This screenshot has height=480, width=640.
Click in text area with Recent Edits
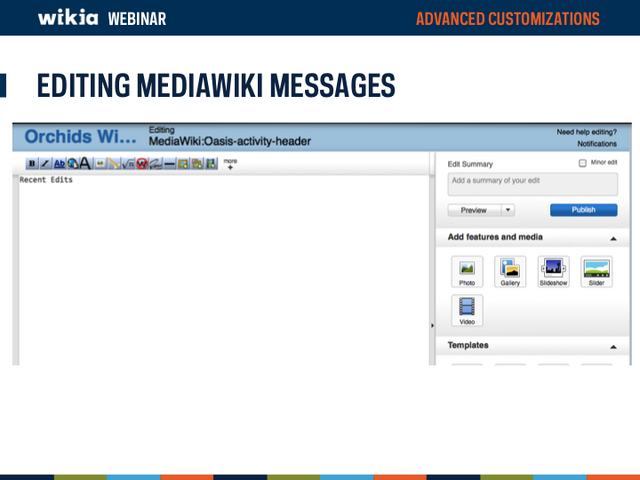point(224,270)
